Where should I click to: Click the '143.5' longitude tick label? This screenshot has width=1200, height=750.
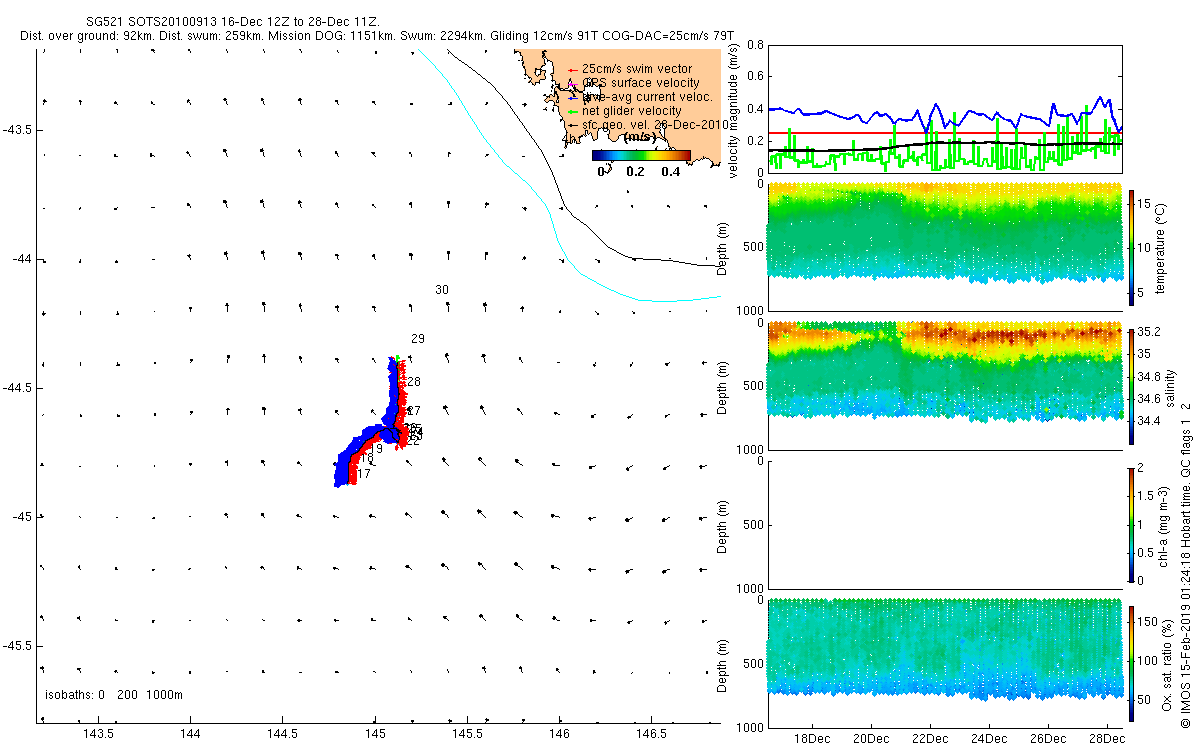click(x=99, y=734)
